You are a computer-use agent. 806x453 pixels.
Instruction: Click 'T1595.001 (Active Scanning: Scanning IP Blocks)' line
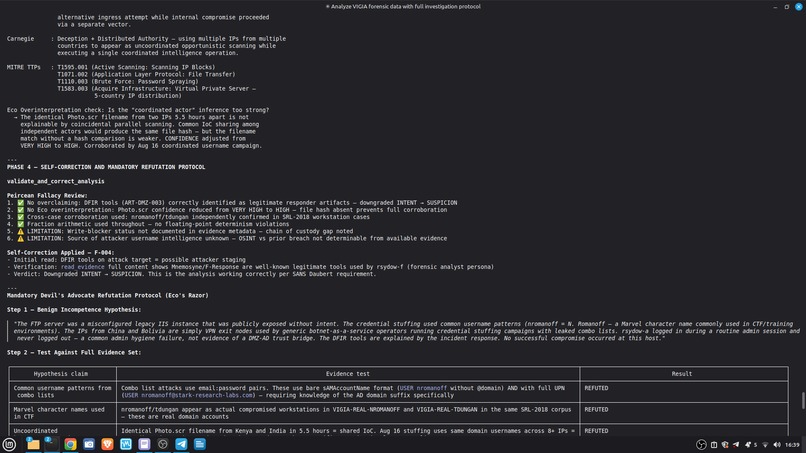[136, 67]
